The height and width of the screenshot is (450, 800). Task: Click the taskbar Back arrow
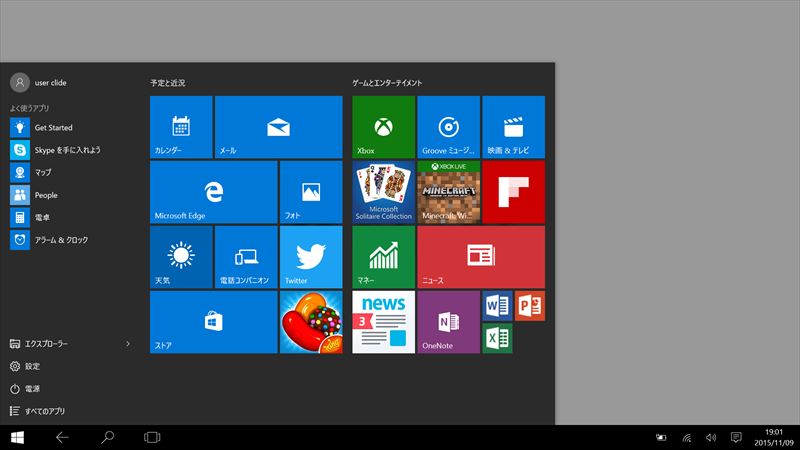(x=62, y=437)
